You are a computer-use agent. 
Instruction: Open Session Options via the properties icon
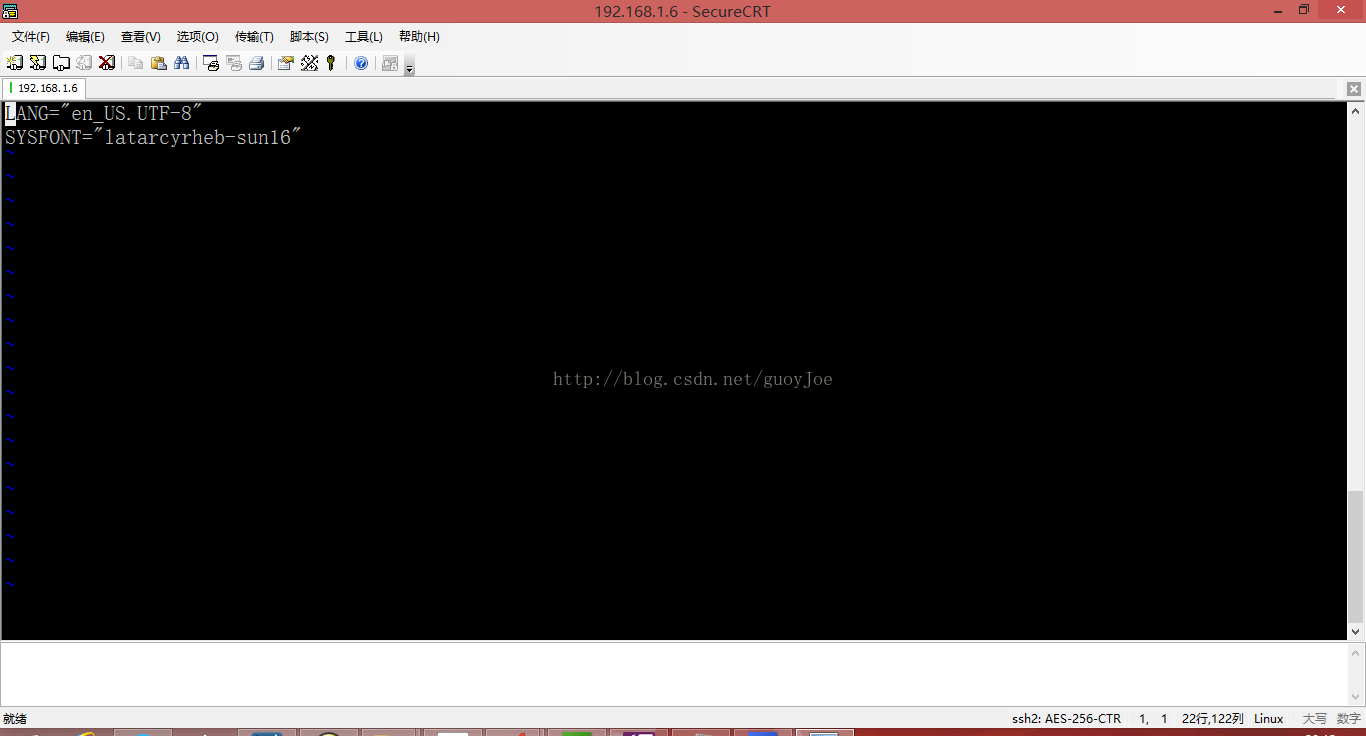click(x=285, y=62)
